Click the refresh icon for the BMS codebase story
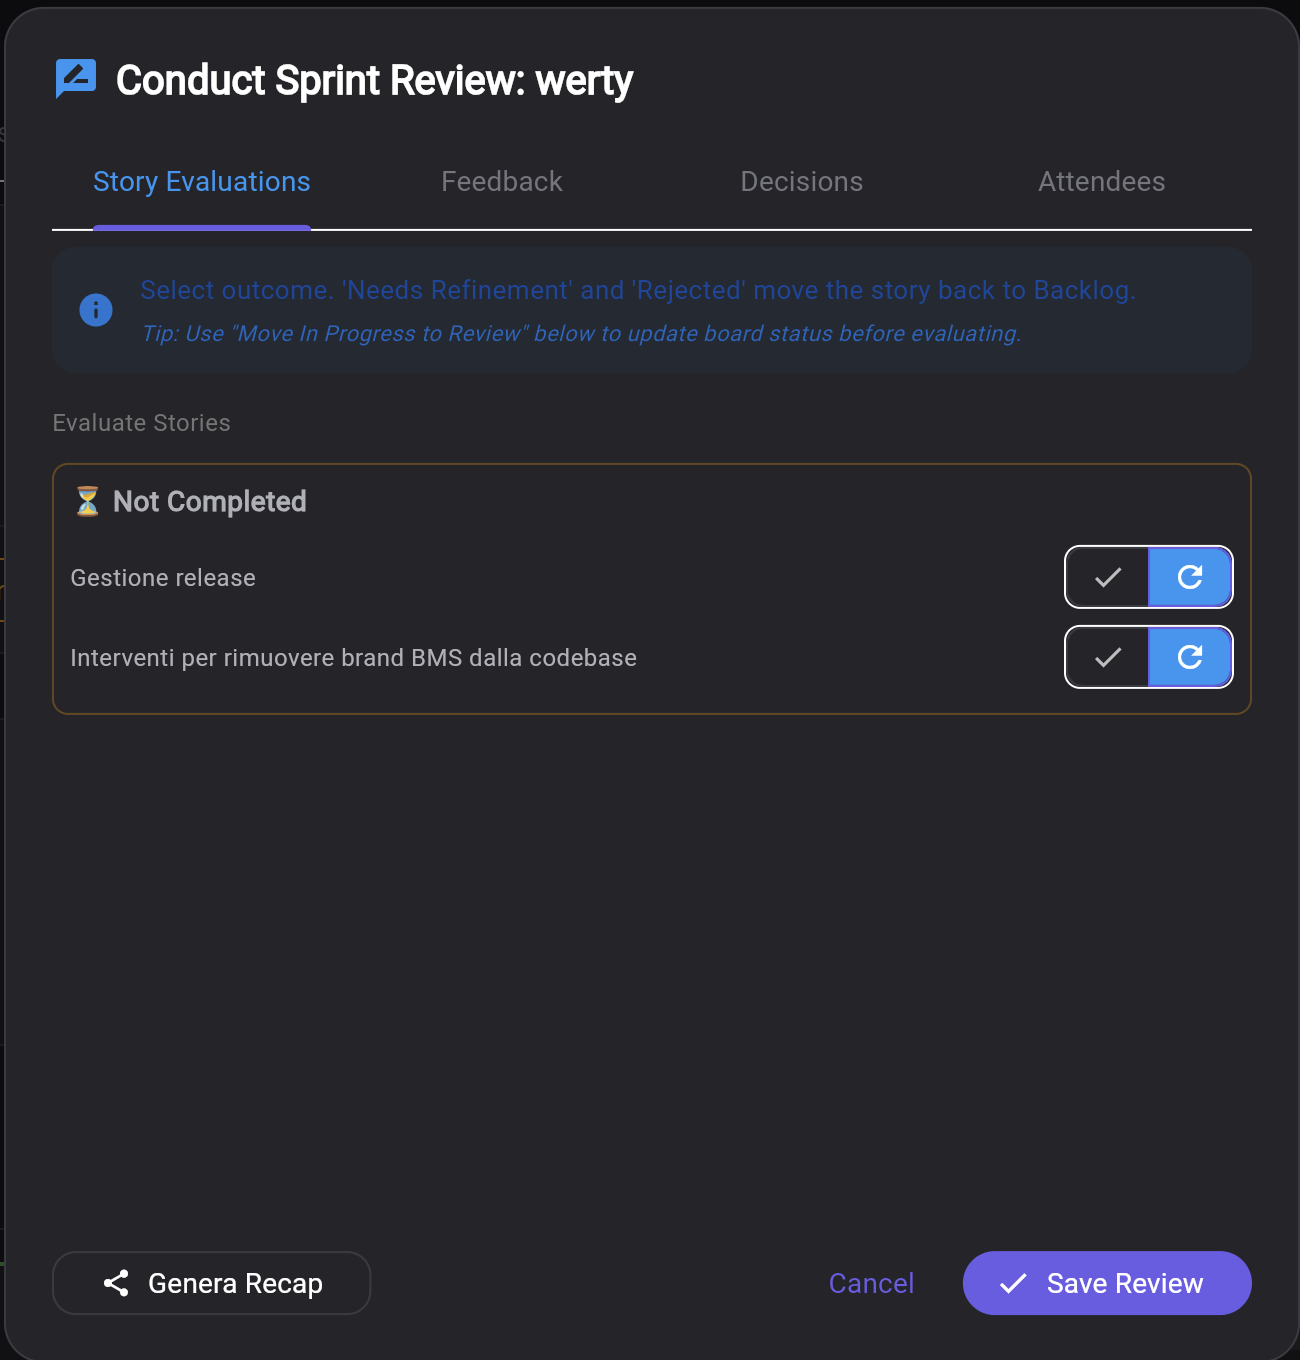 point(1190,657)
